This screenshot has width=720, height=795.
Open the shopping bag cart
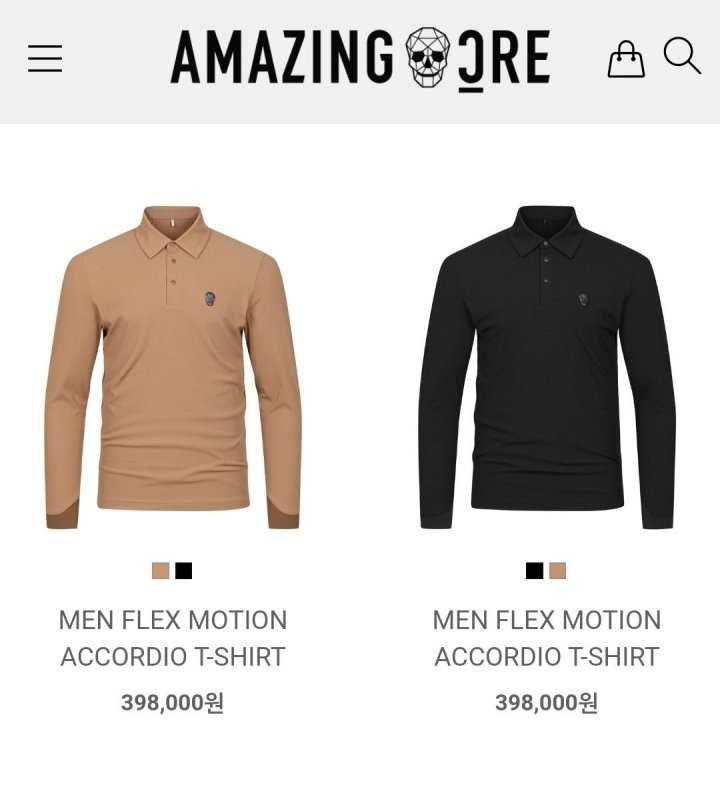click(626, 59)
